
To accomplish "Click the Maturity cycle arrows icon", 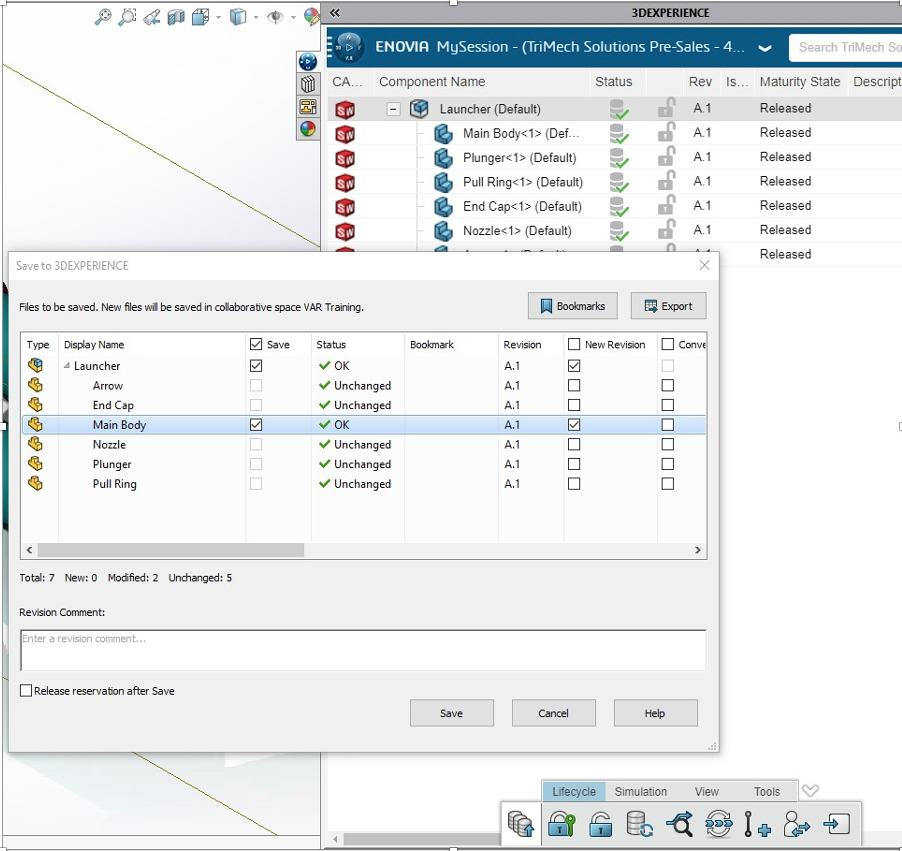I will (718, 824).
